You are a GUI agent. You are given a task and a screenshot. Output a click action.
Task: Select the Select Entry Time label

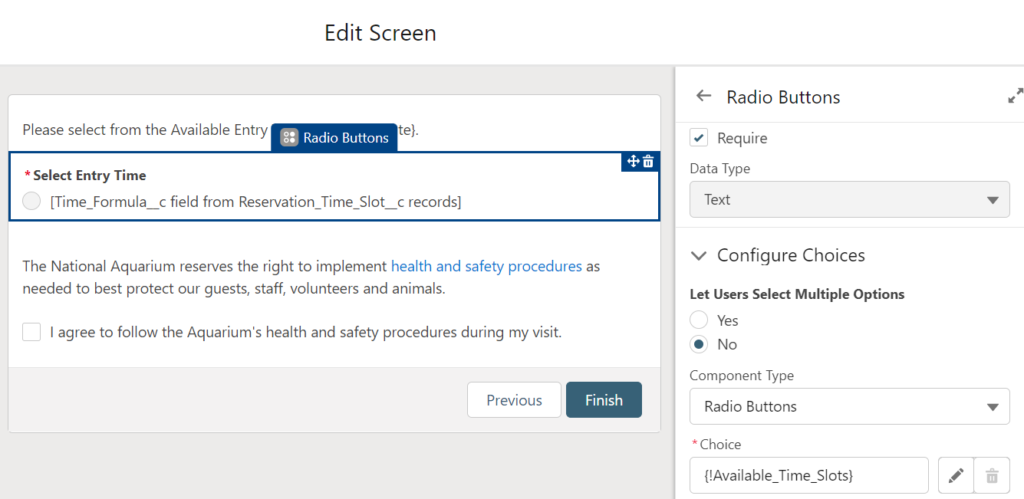click(89, 175)
